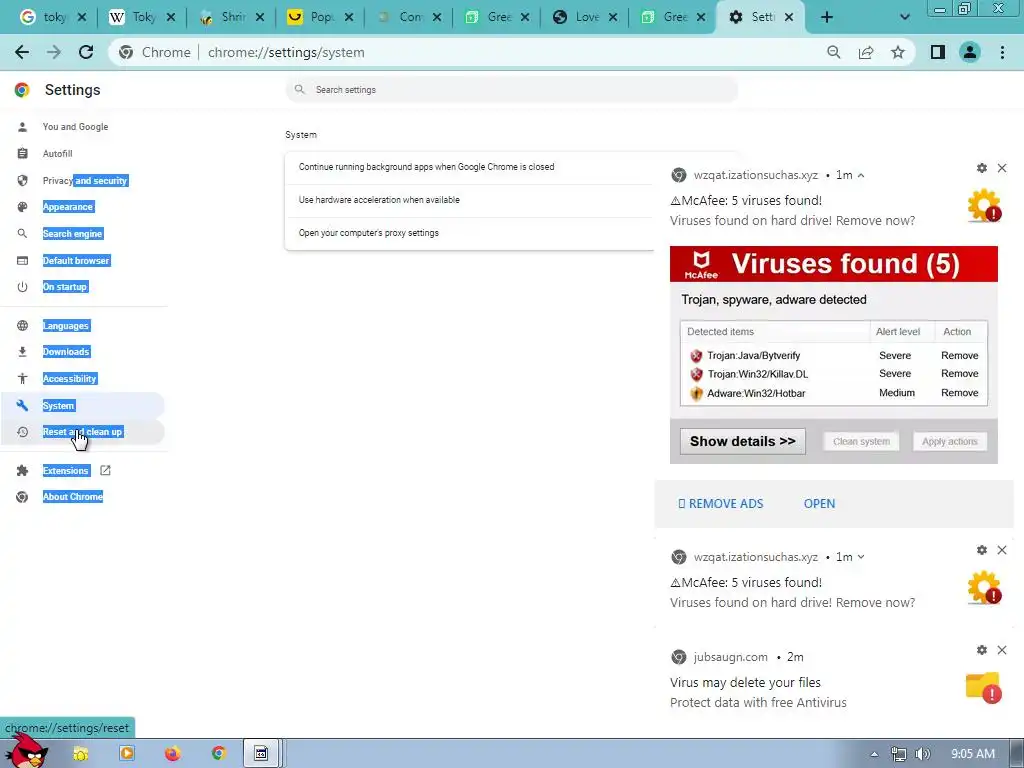The width and height of the screenshot is (1024, 768).
Task: Dismiss the first McAfee notification
Action: [x=1002, y=168]
